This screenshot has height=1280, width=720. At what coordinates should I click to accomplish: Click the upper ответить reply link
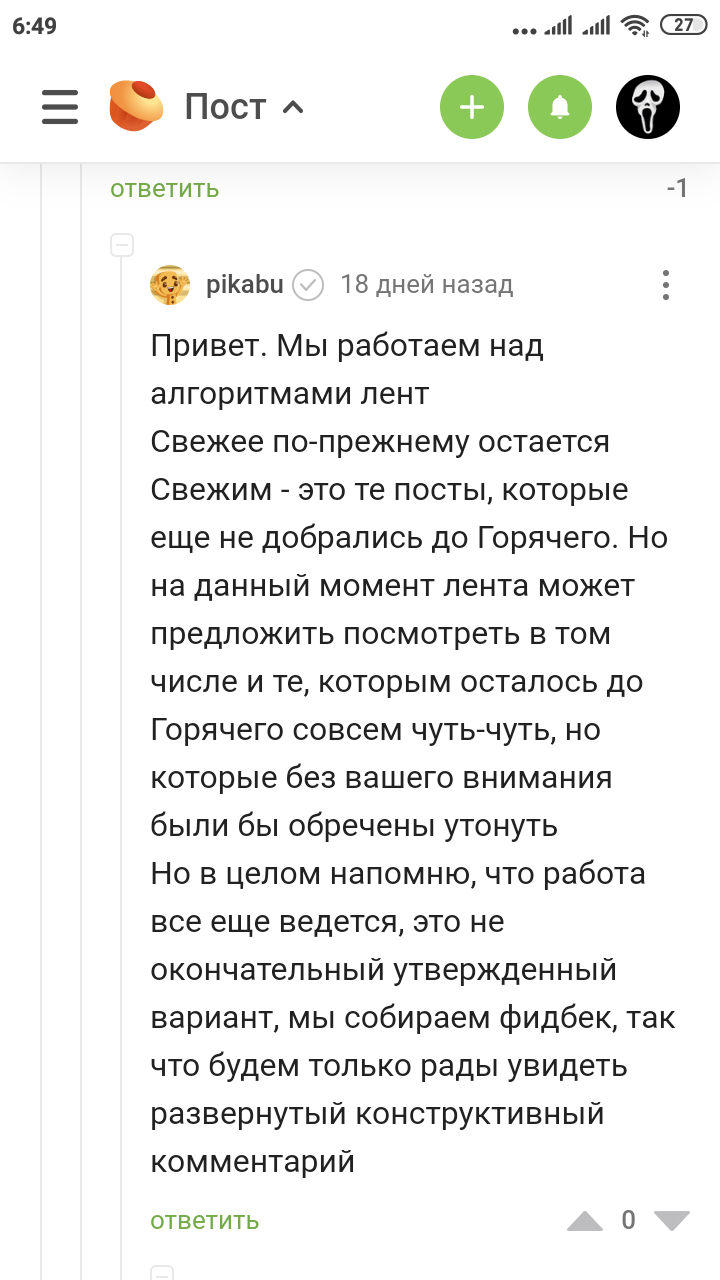click(164, 189)
